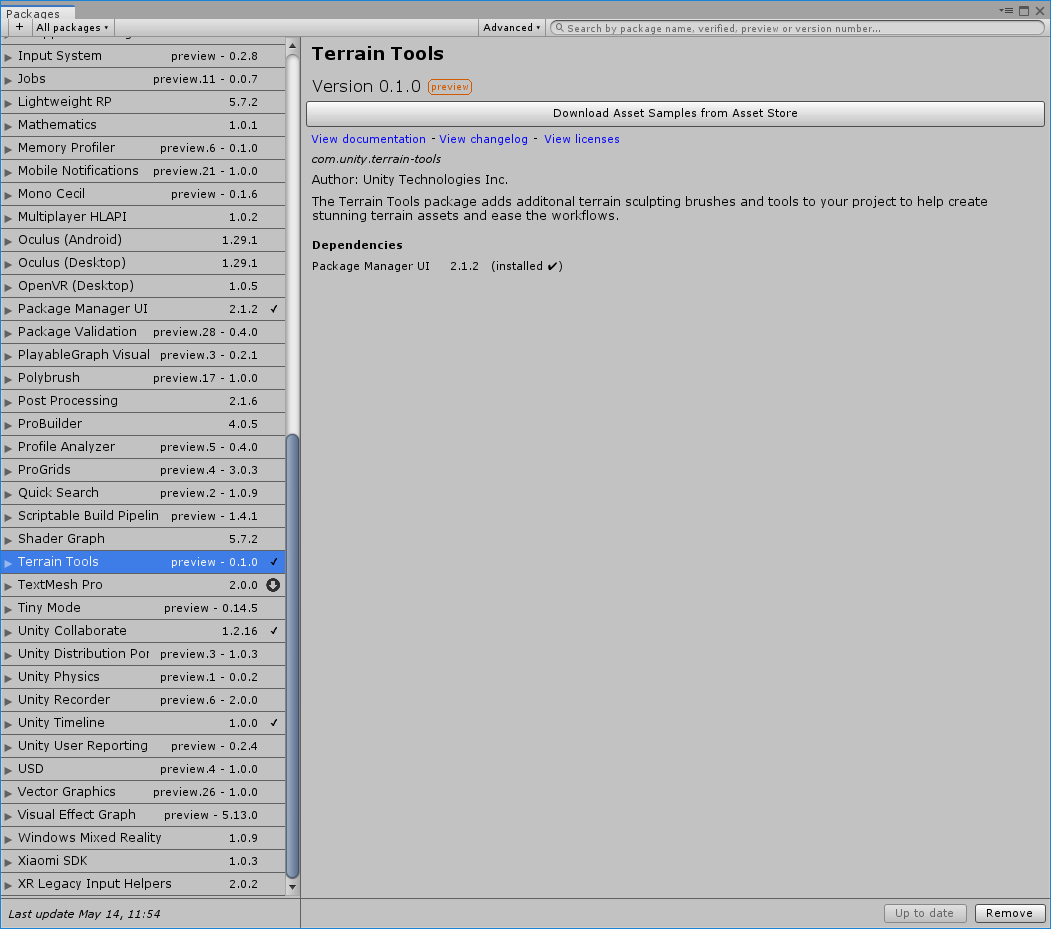This screenshot has height=929, width=1051.
Task: Click the package list scroll up arrow
Action: click(x=292, y=46)
